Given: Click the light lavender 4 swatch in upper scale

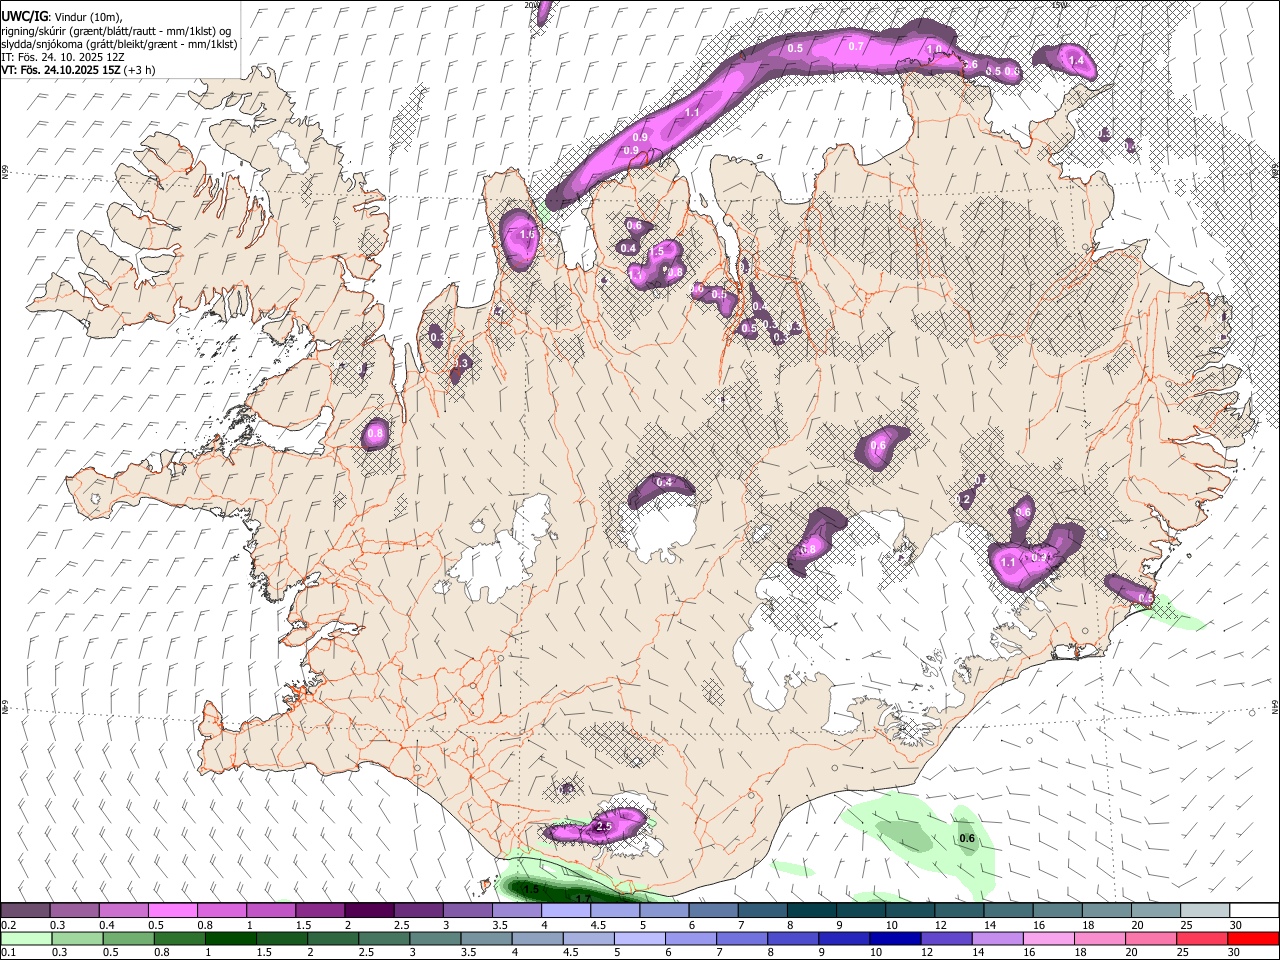Looking at the screenshot, I should click(566, 911).
